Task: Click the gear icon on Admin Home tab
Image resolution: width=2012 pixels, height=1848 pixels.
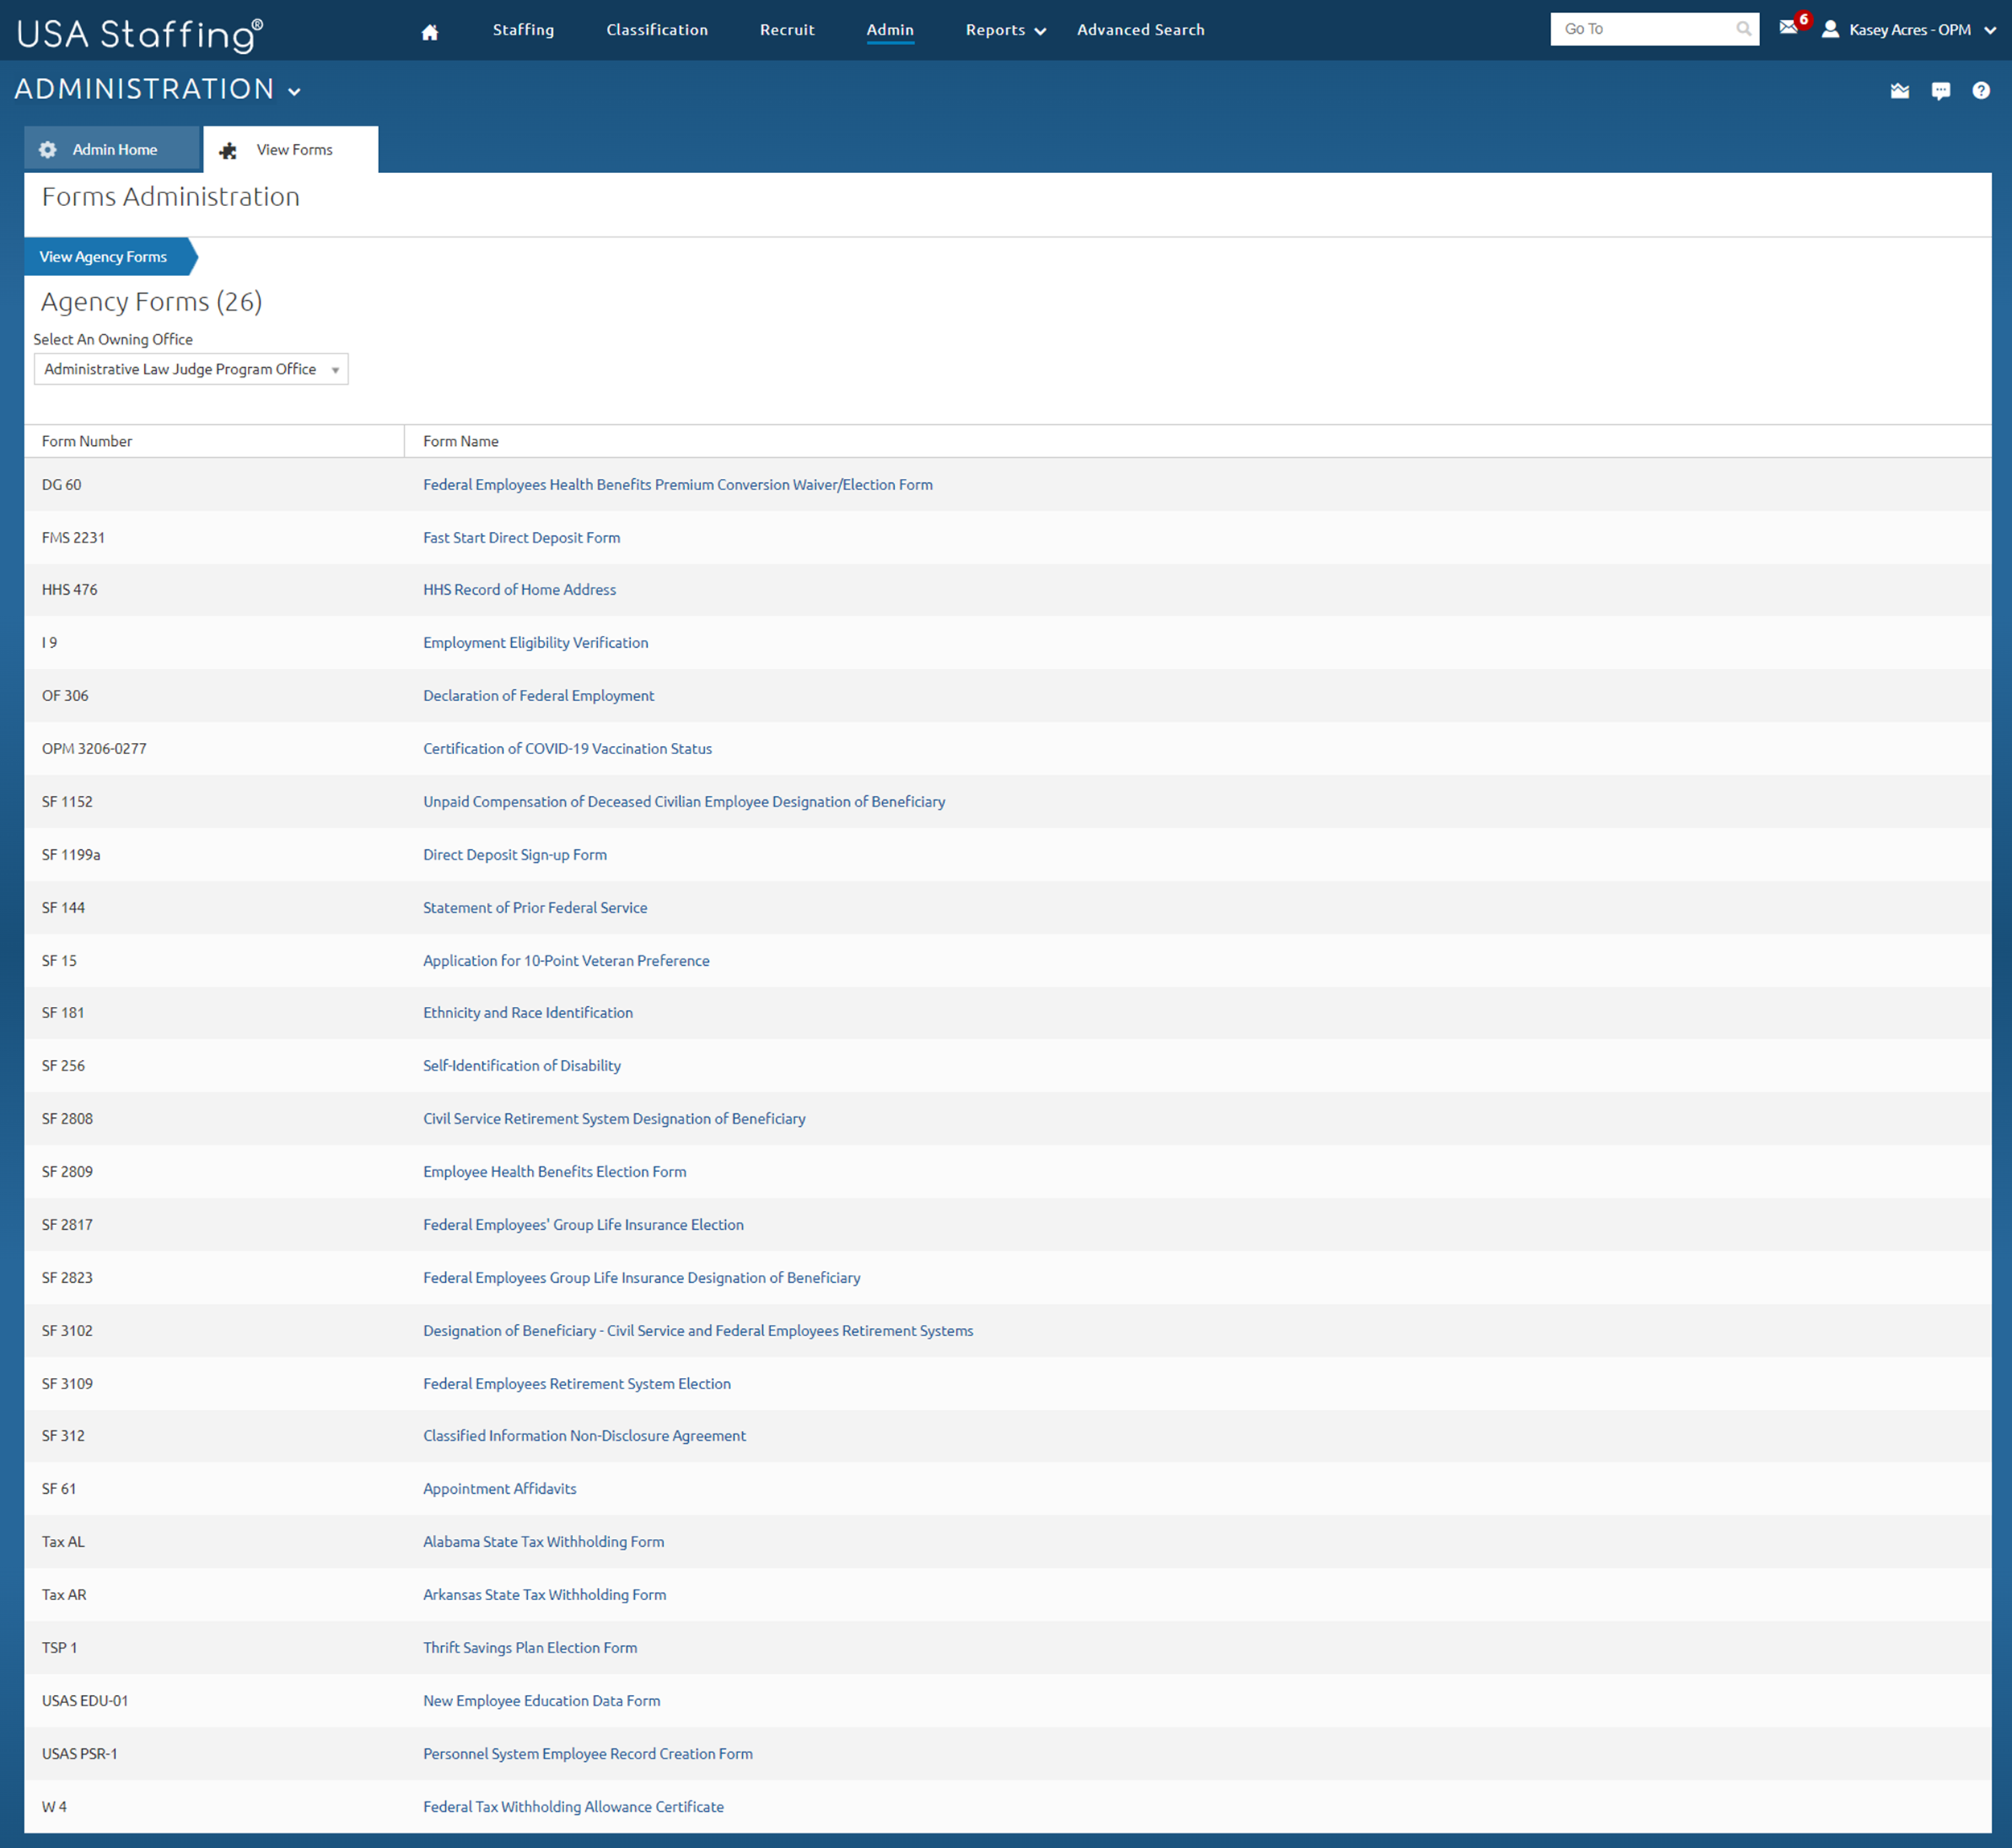Action: [48, 149]
